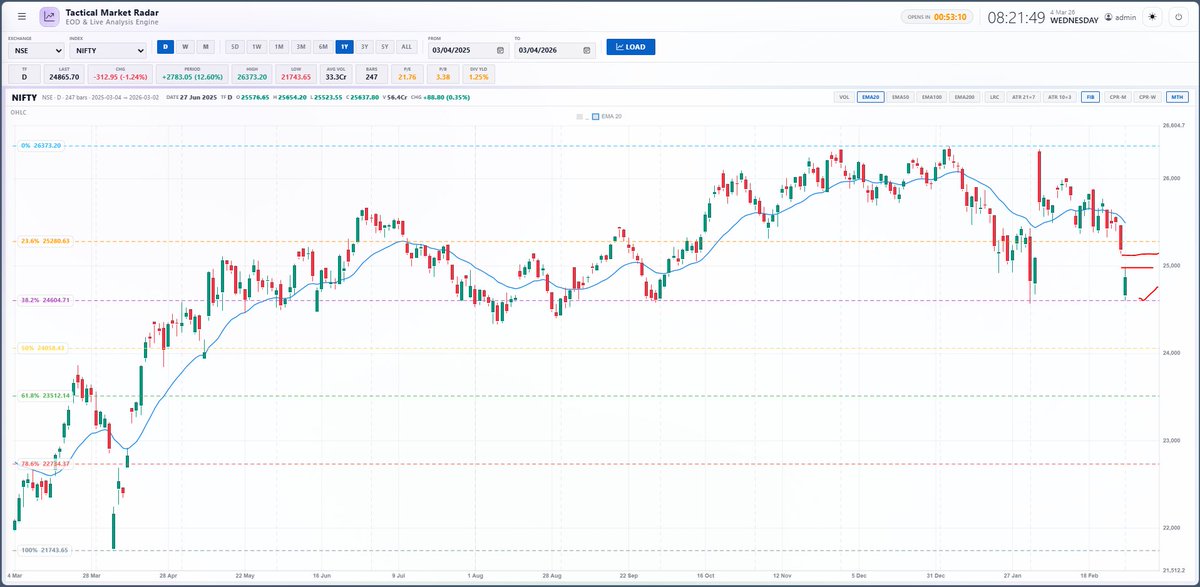This screenshot has height=587, width=1200.
Task: Choose the 5D range
Action: pos(234,47)
